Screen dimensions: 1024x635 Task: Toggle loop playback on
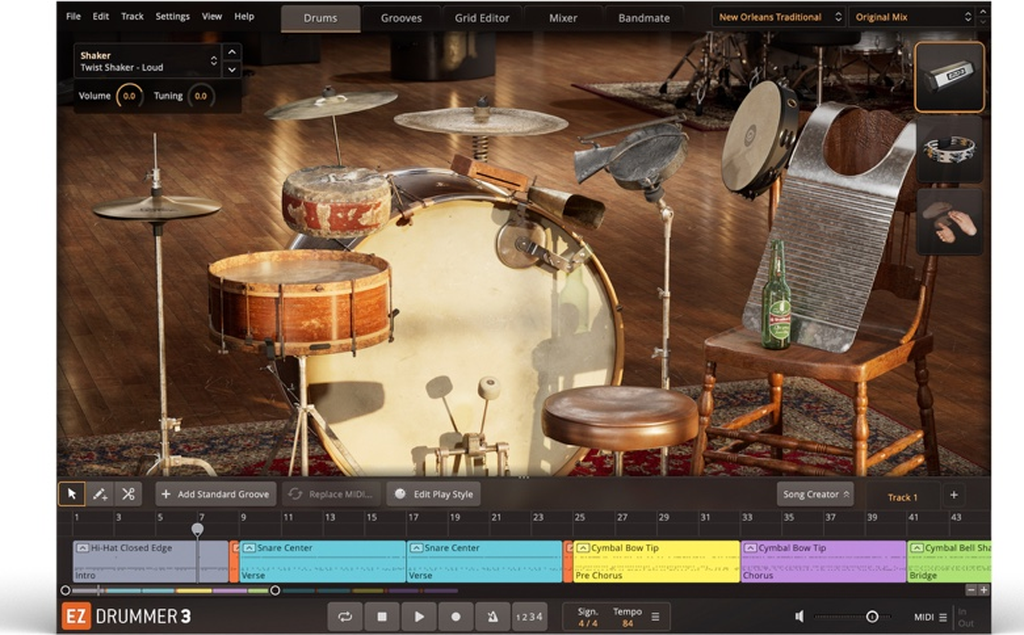(345, 617)
